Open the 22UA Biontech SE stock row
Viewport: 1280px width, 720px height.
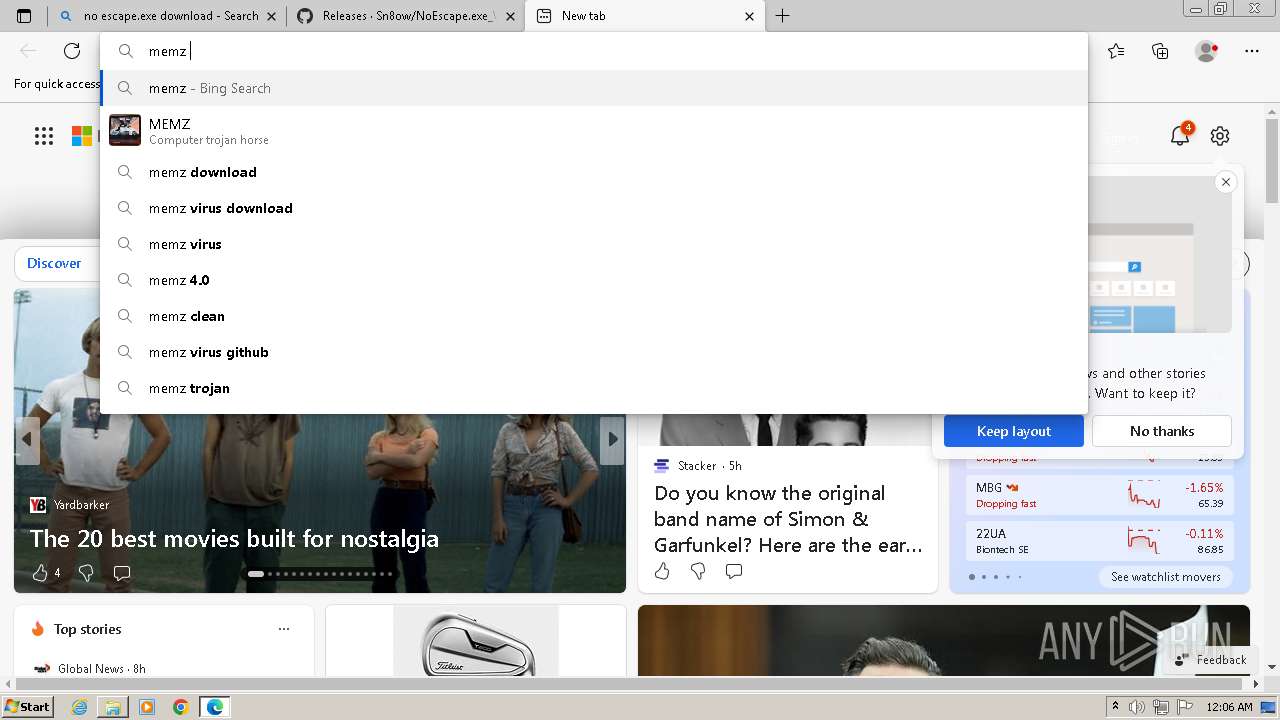1099,541
